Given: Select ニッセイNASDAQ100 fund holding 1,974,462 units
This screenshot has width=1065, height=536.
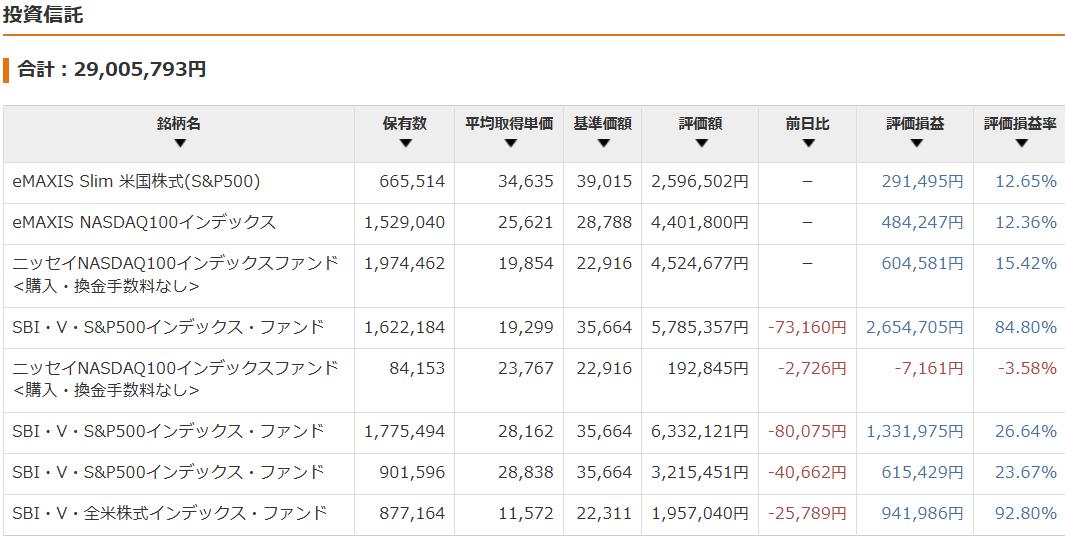Looking at the screenshot, I should coord(175,264).
